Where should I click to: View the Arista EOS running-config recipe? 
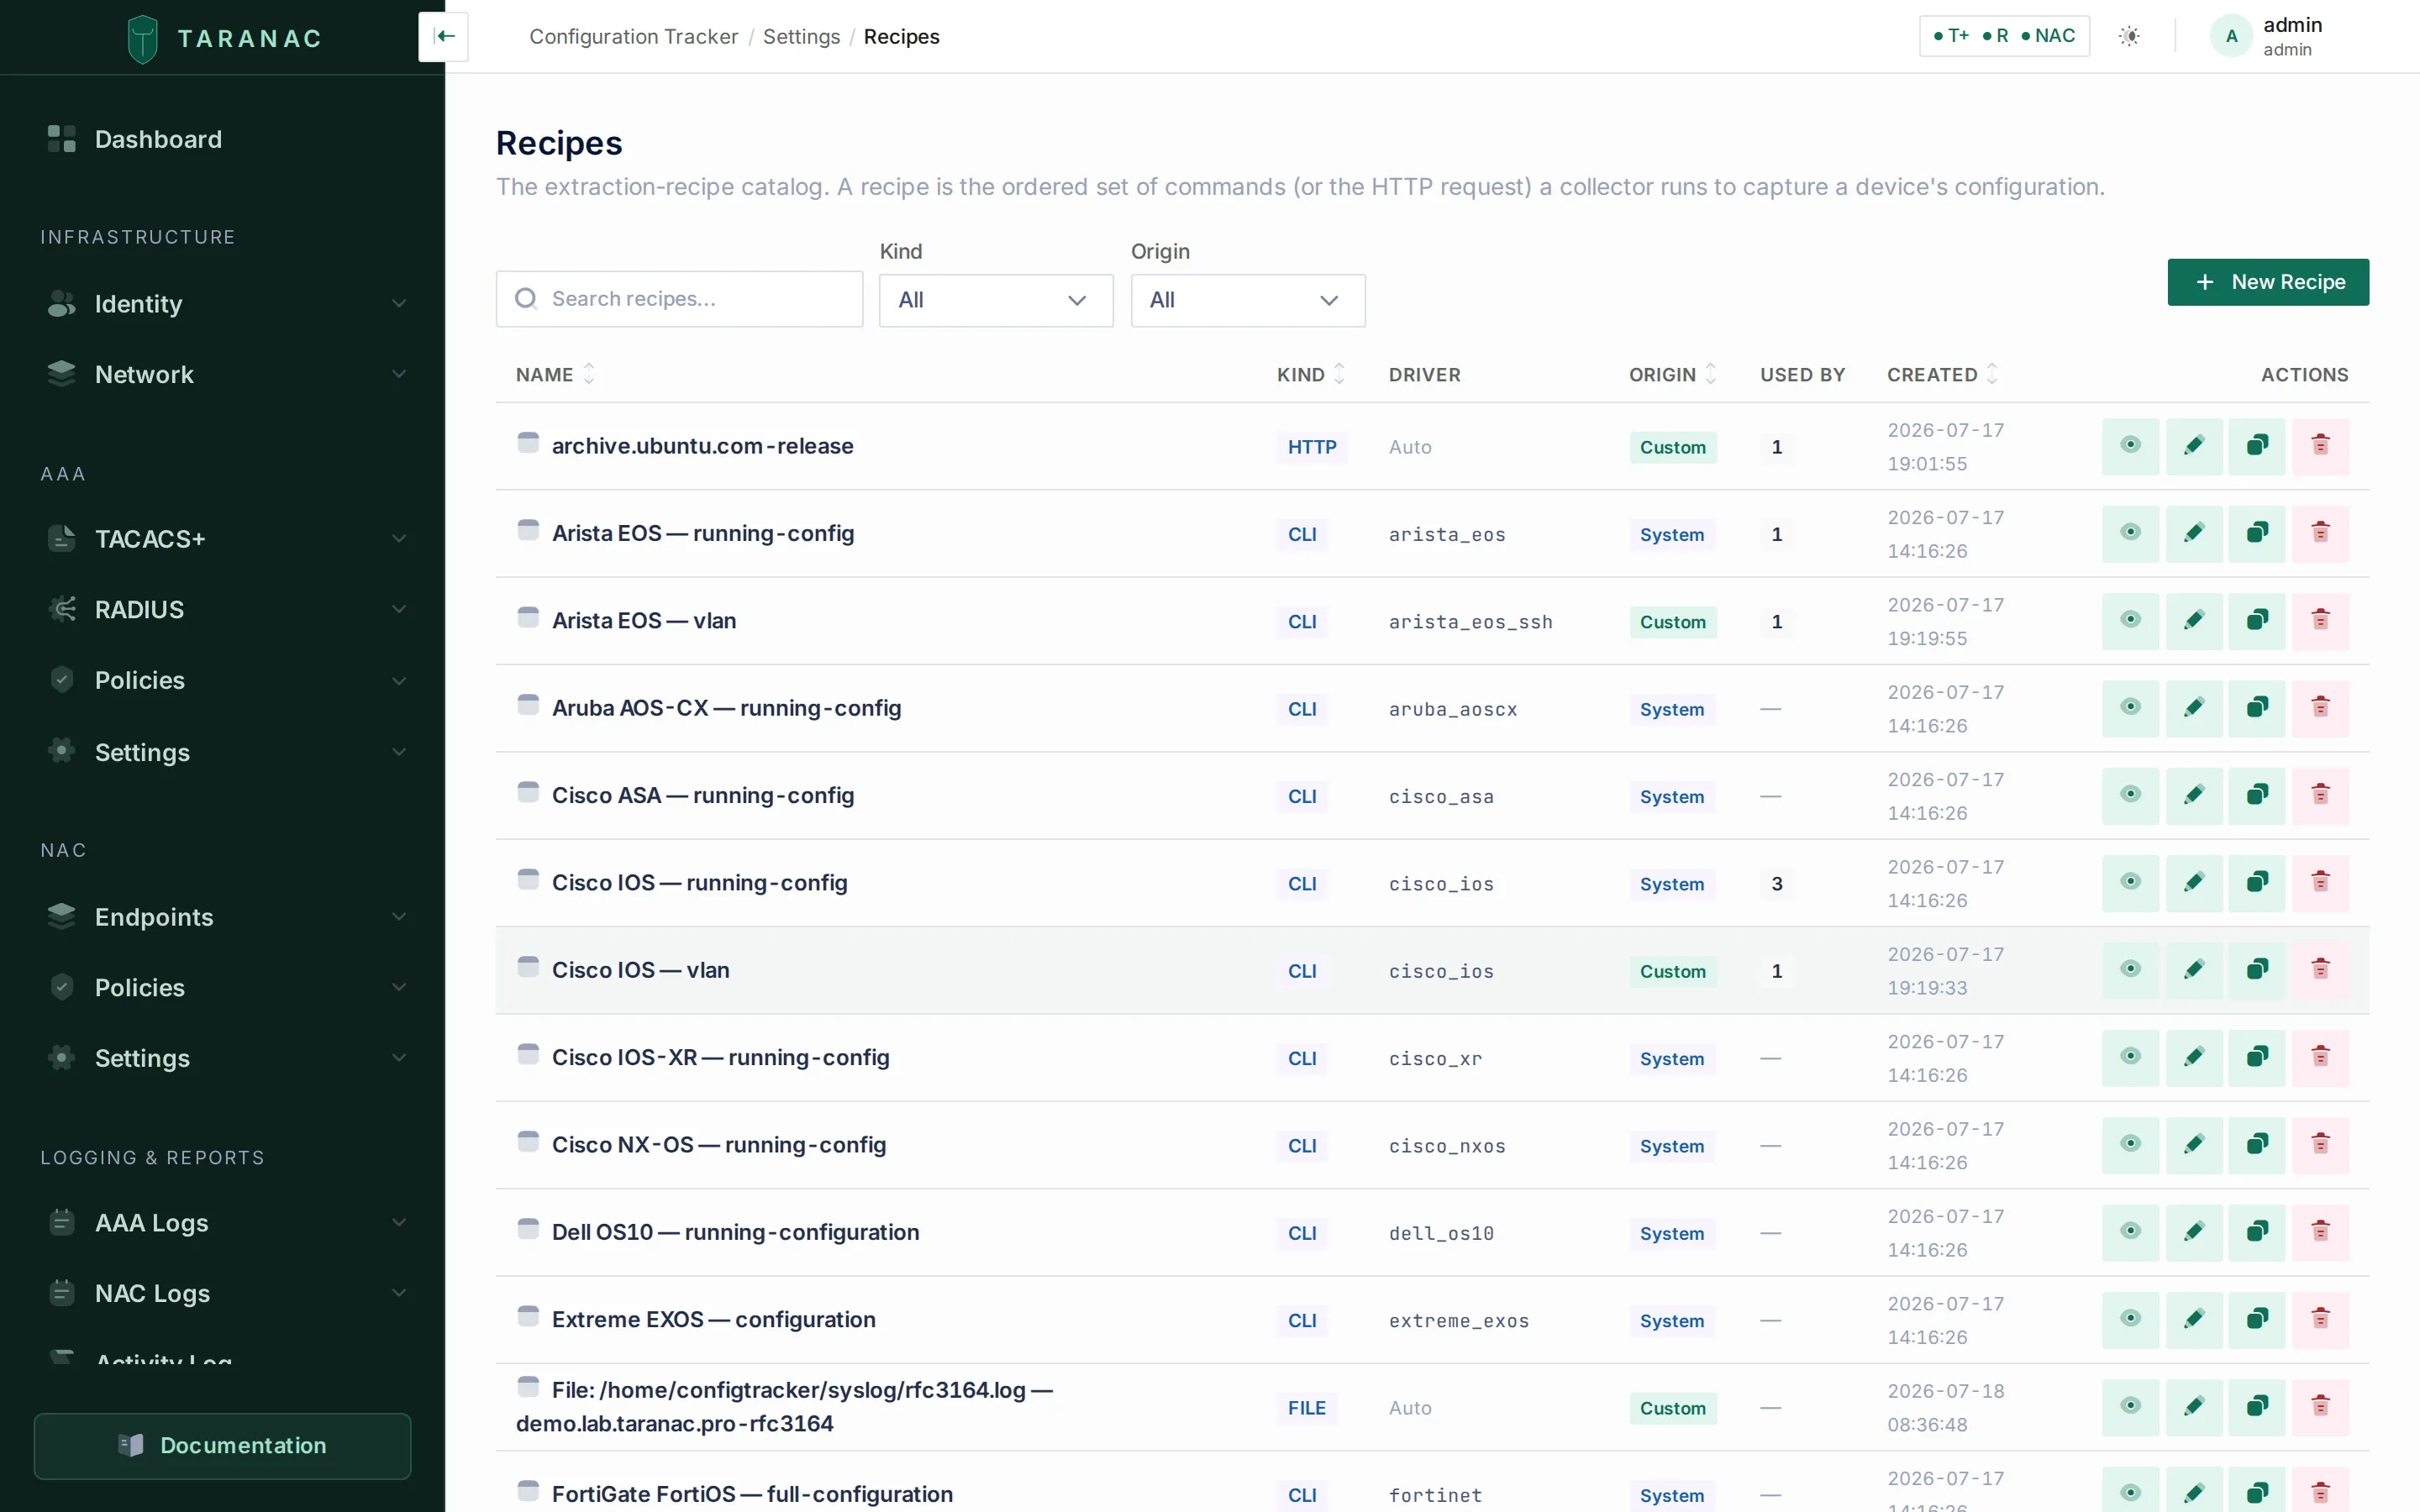coord(2130,533)
